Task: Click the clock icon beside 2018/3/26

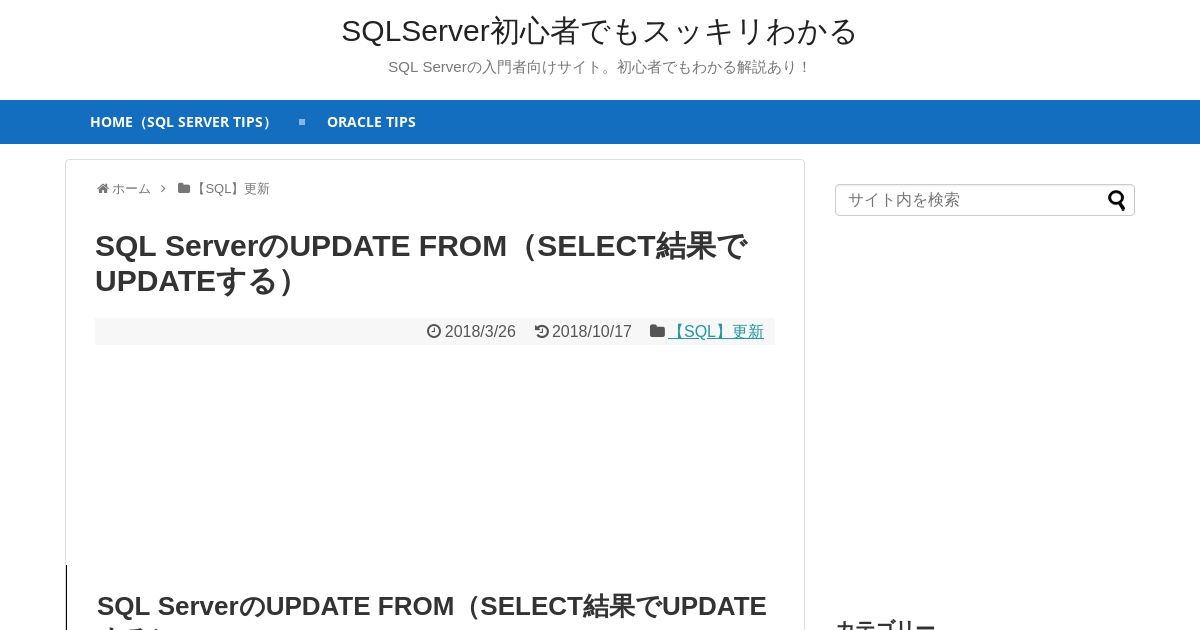Action: coord(434,331)
